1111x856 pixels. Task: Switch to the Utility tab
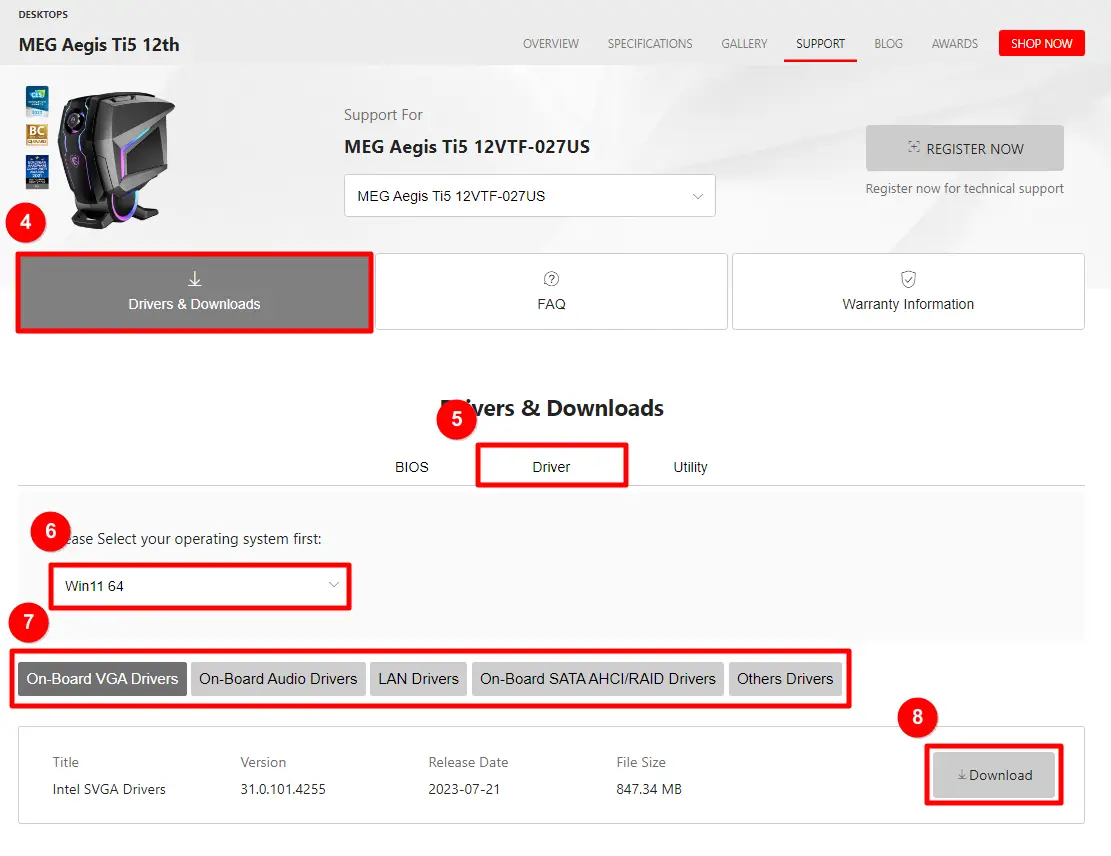pyautogui.click(x=690, y=467)
